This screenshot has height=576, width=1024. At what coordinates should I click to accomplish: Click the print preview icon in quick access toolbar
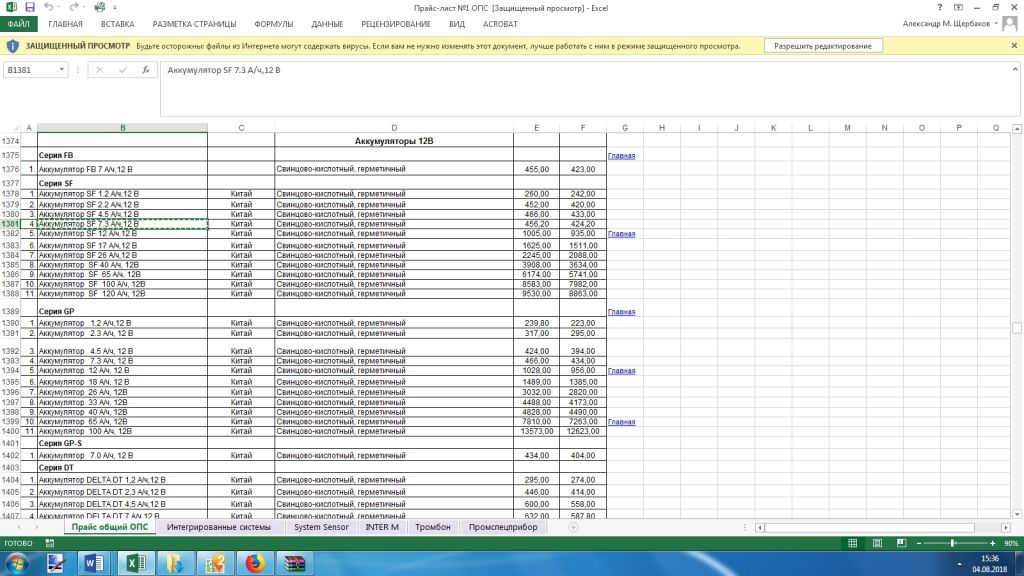(x=99, y=7)
